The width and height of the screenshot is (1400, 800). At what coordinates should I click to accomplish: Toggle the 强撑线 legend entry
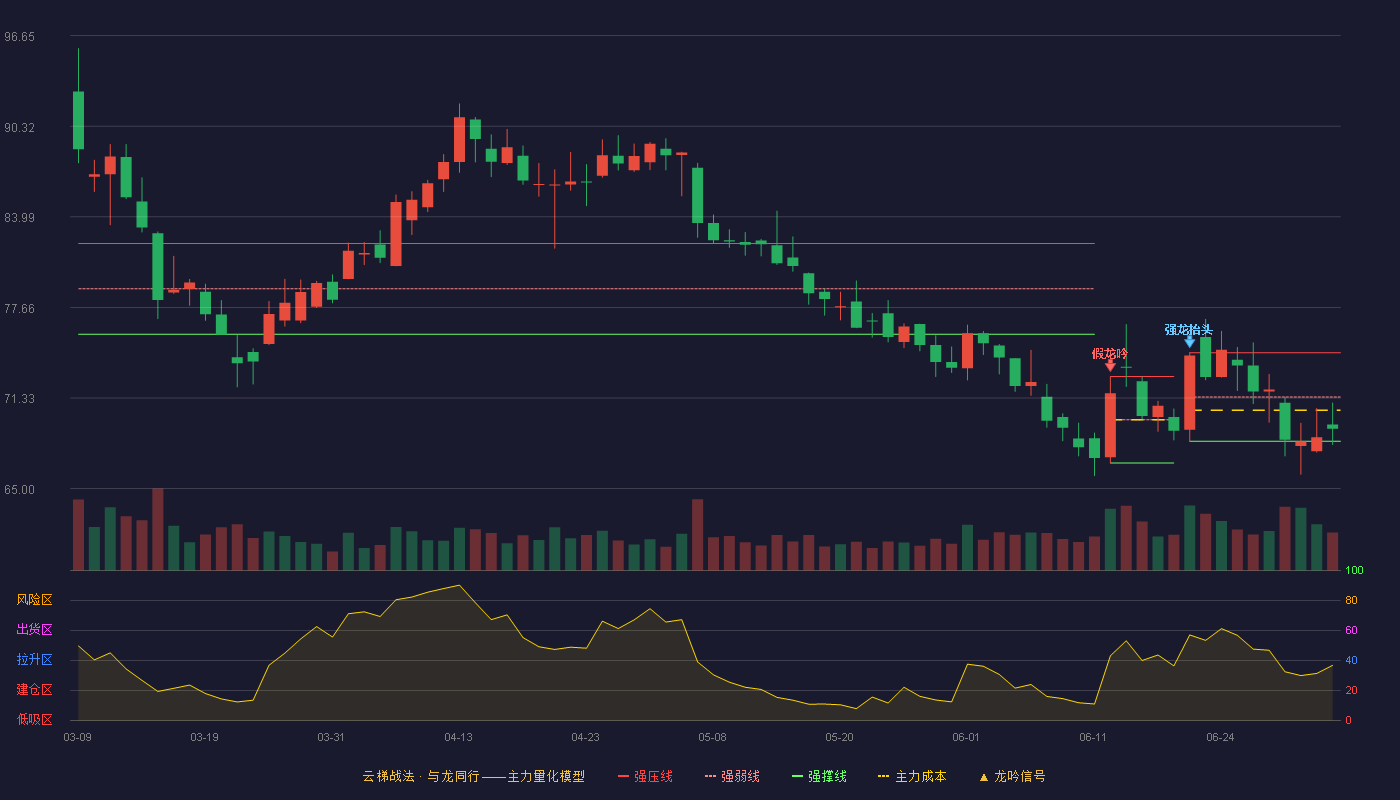pyautogui.click(x=819, y=776)
